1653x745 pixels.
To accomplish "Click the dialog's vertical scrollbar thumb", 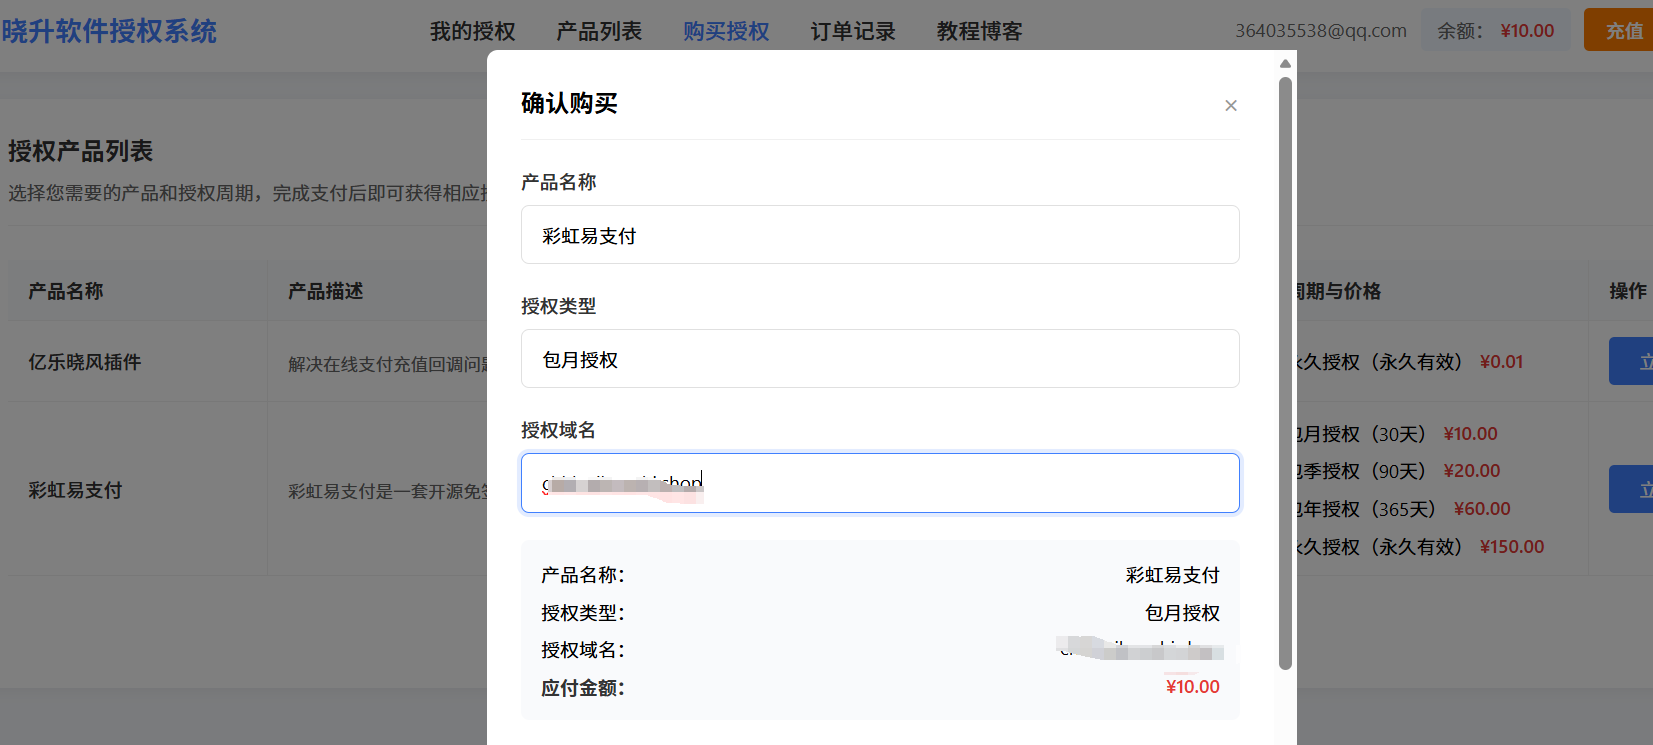I will [1285, 370].
